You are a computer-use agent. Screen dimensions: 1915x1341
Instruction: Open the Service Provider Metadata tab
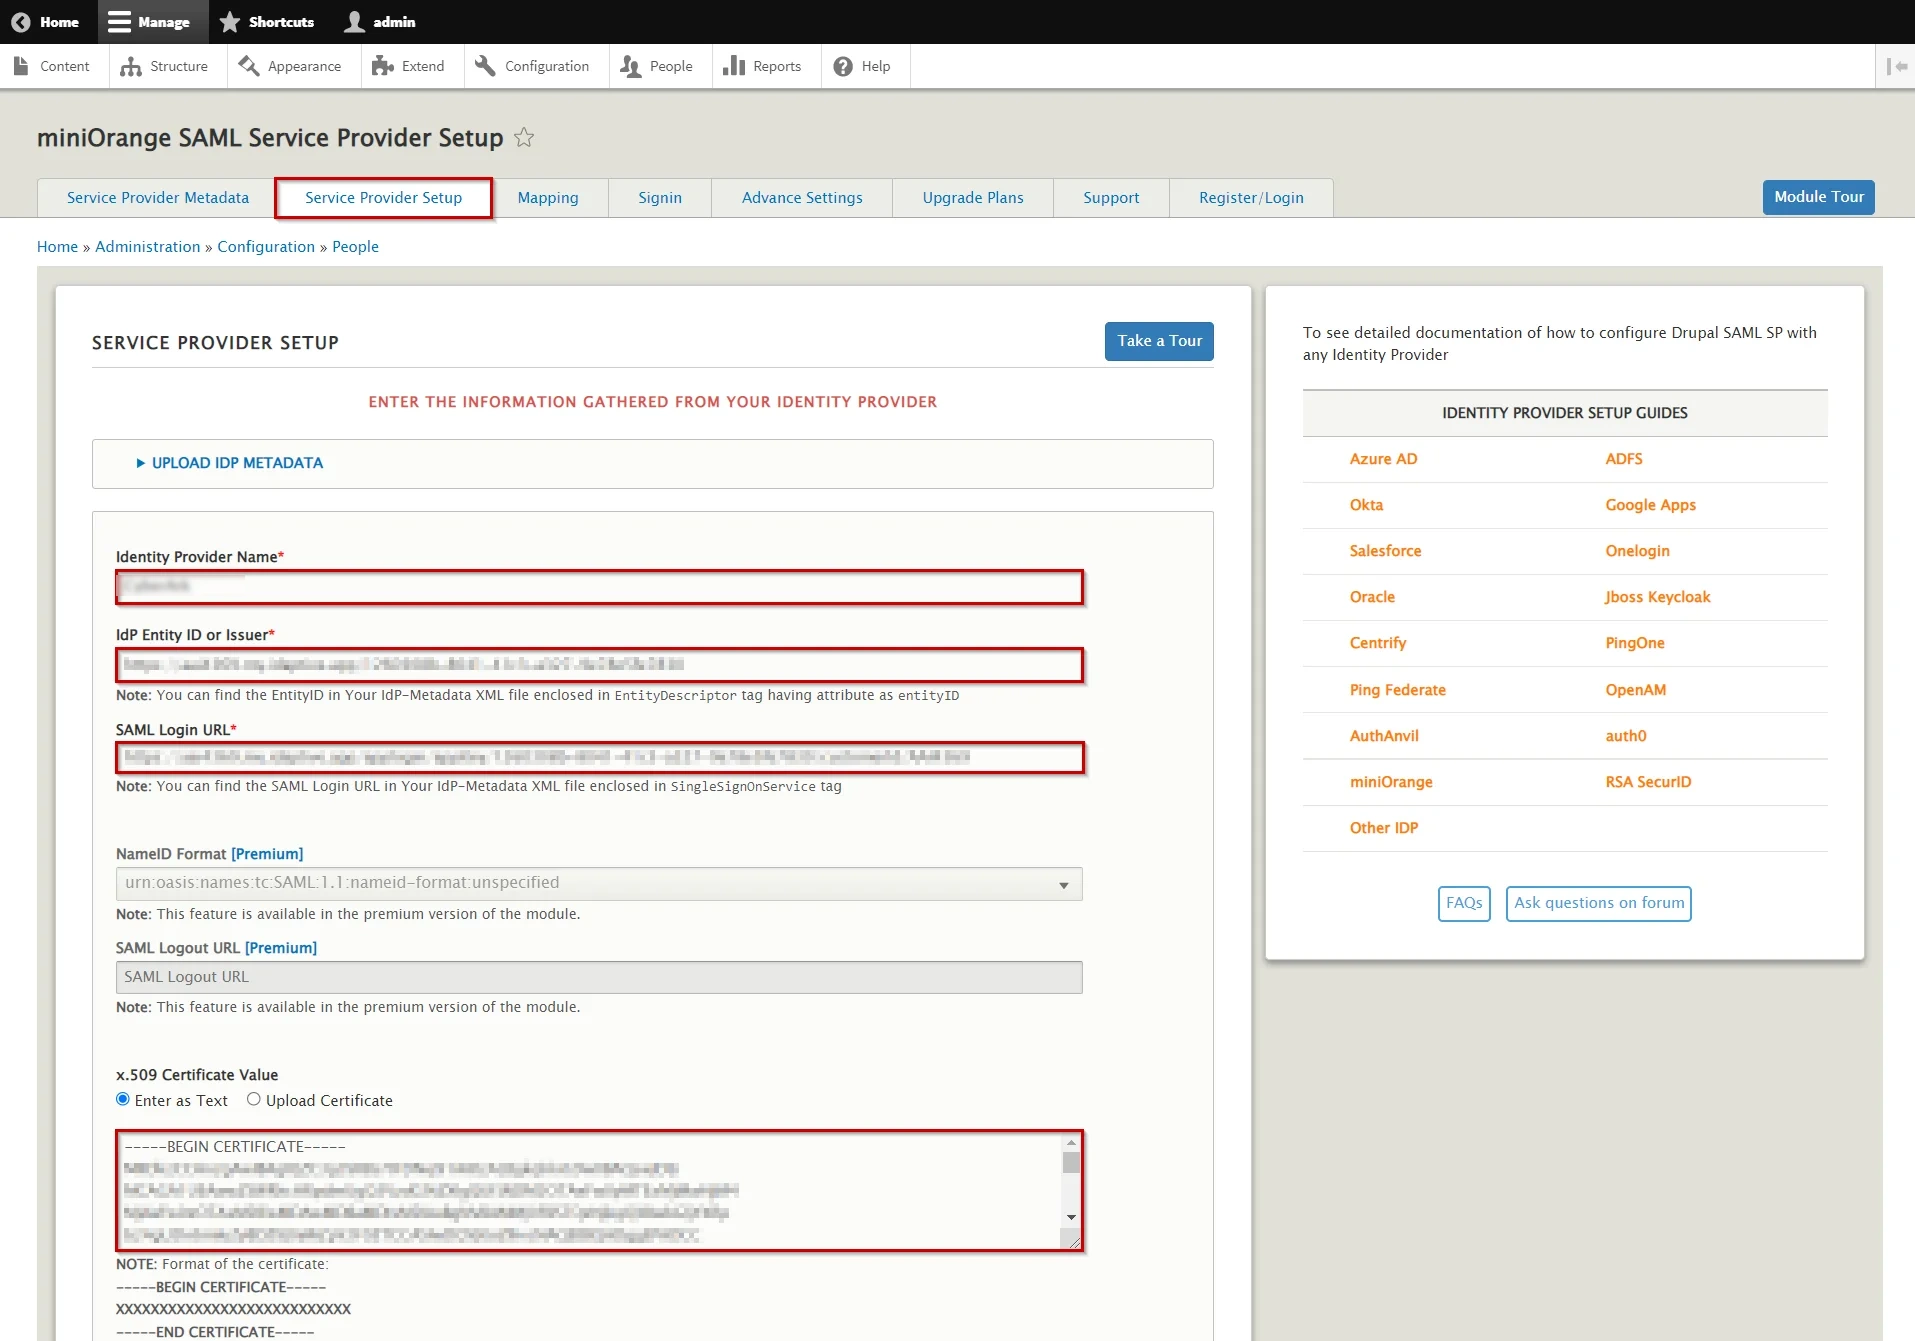pyautogui.click(x=158, y=198)
